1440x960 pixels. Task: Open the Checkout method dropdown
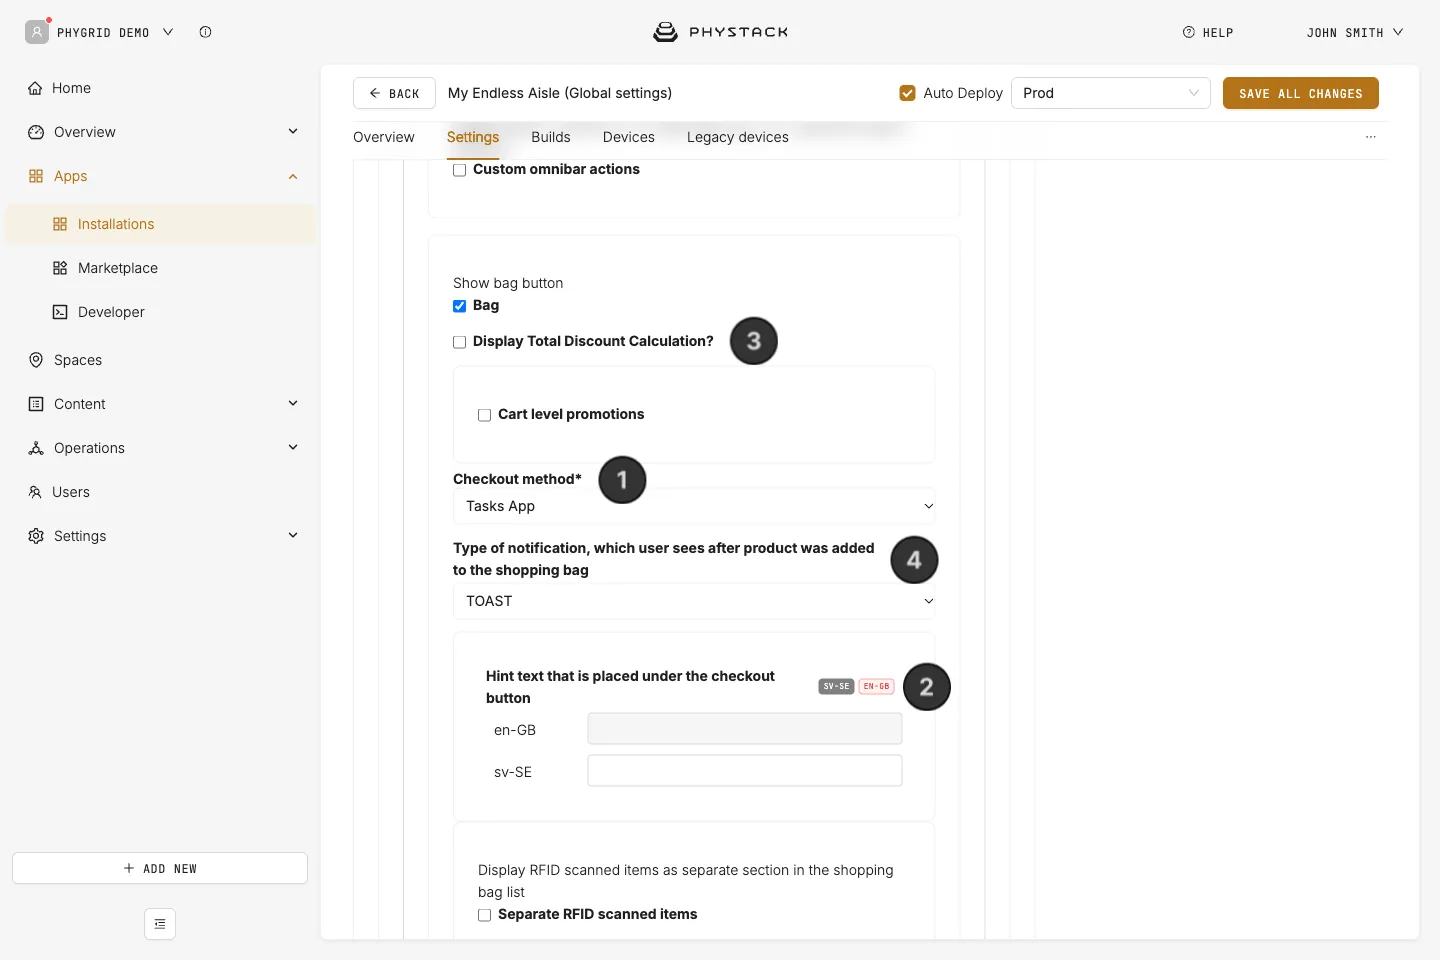[x=694, y=506]
